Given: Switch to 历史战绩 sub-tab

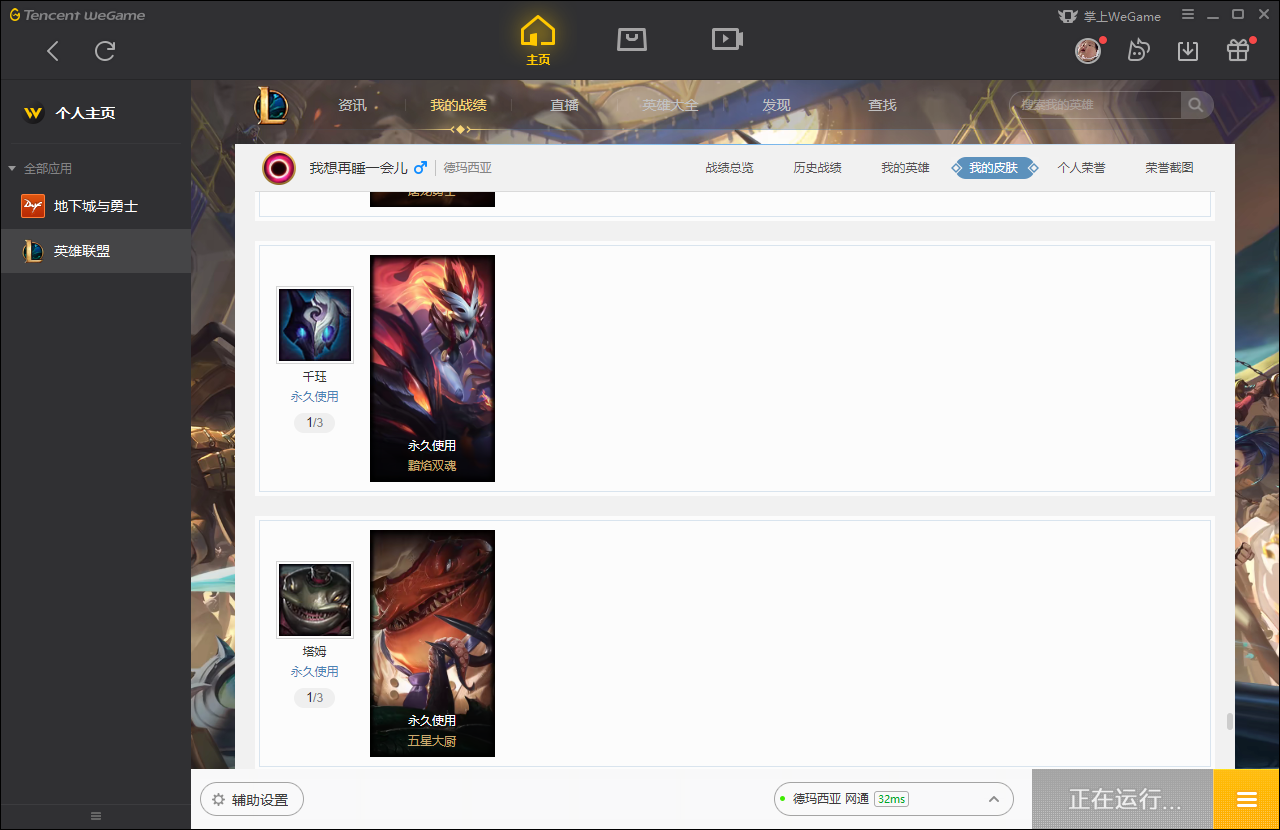Looking at the screenshot, I should (x=817, y=168).
